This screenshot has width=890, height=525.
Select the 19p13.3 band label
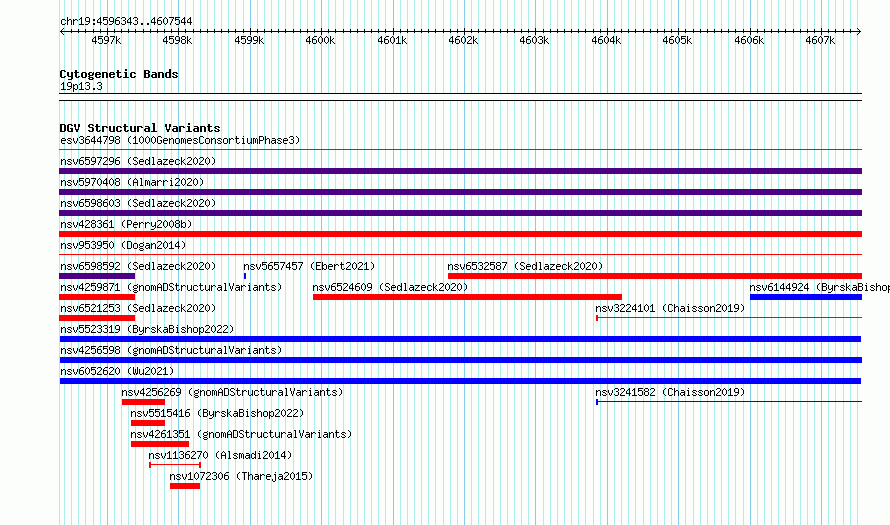(x=81, y=86)
